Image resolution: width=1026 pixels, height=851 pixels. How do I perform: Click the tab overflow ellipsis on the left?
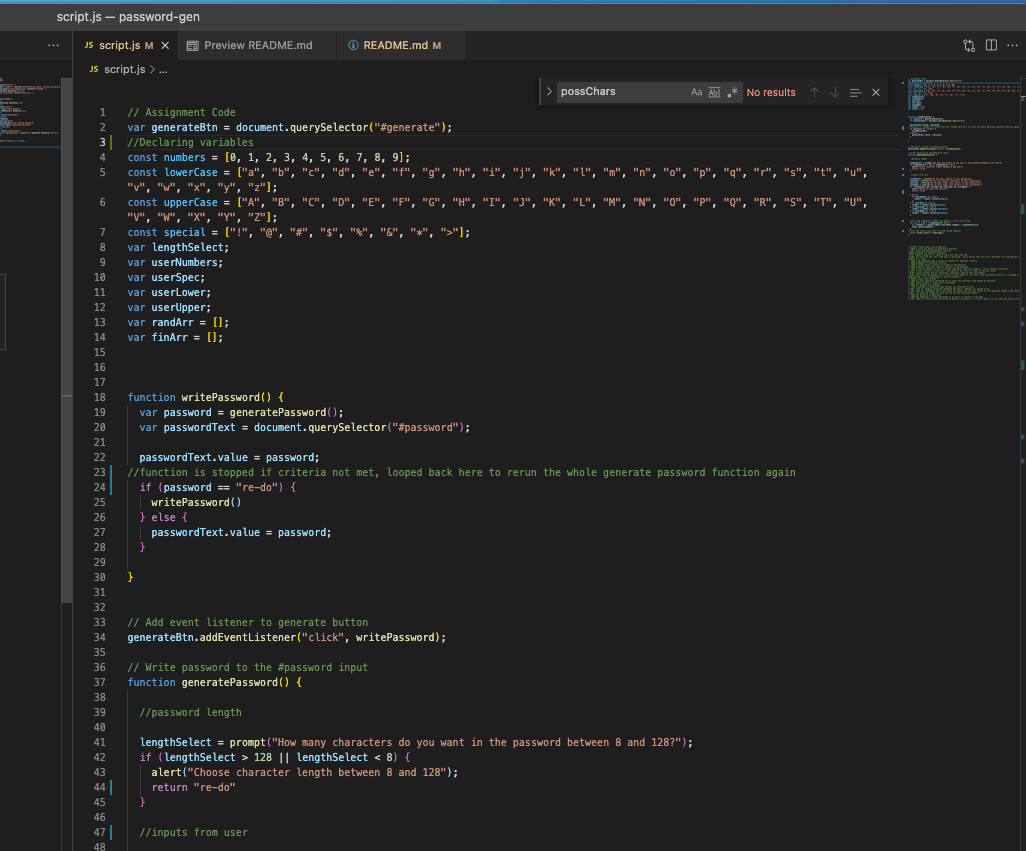pos(53,45)
